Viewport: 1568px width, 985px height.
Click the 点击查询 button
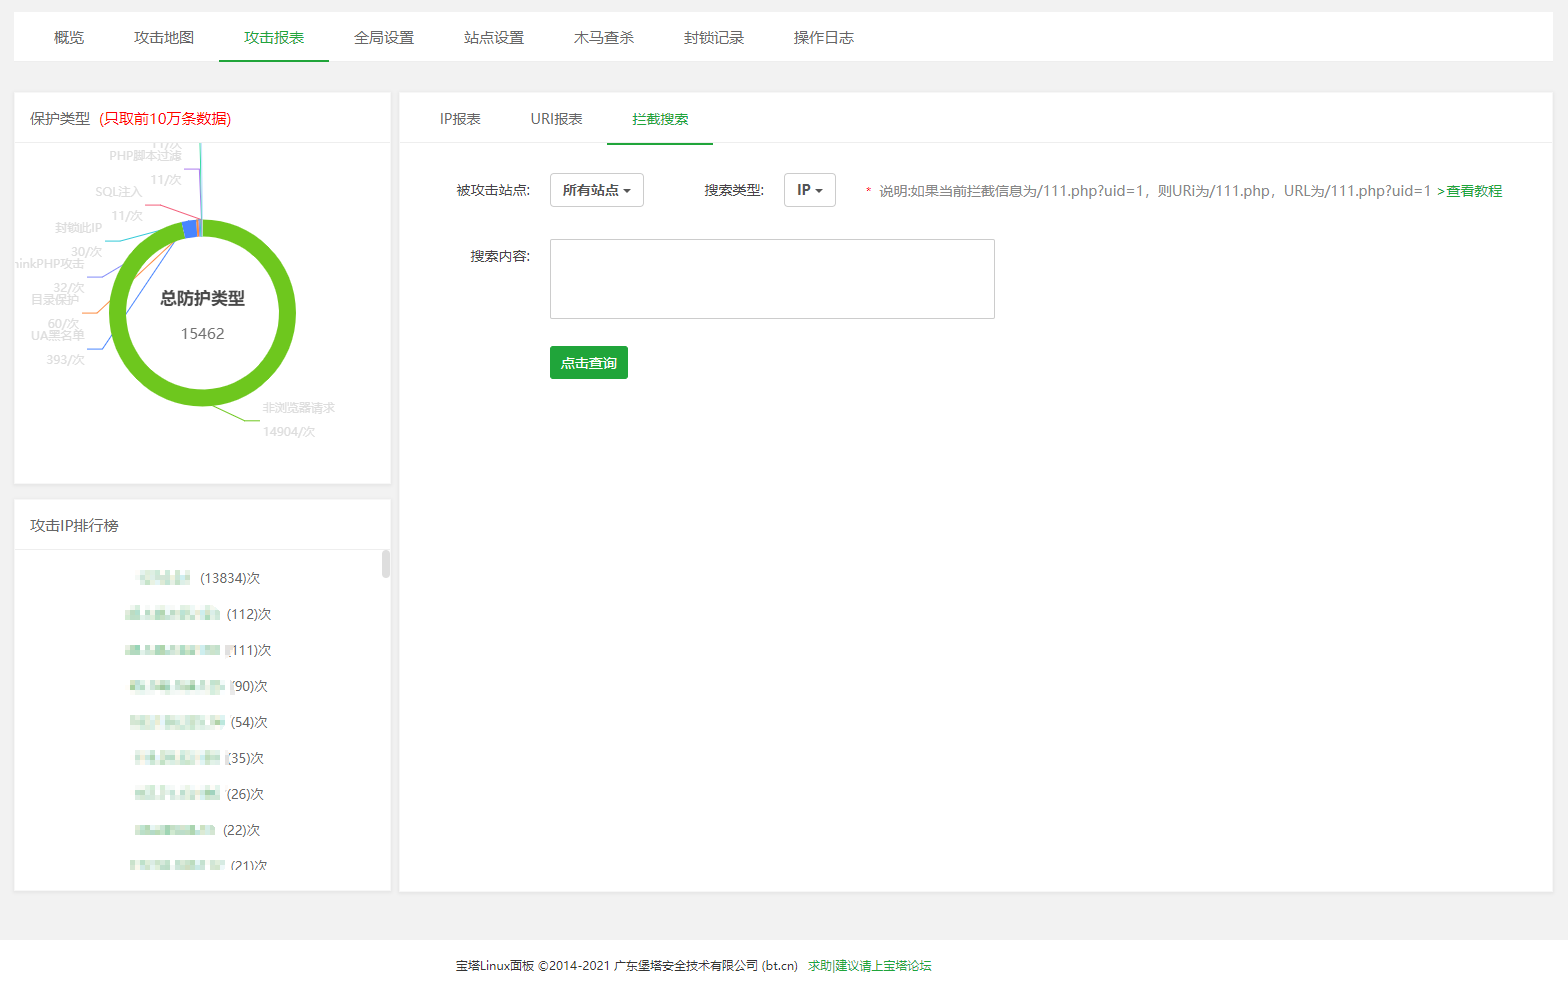click(x=589, y=363)
